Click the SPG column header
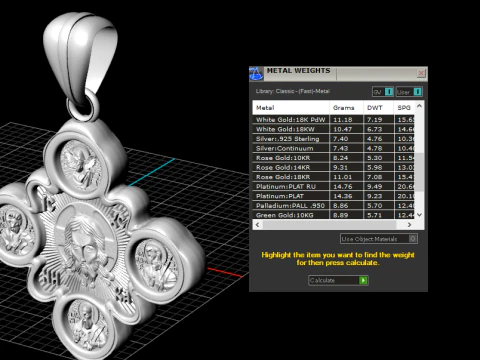Screen dimensions: 480x360 [x=404, y=108]
